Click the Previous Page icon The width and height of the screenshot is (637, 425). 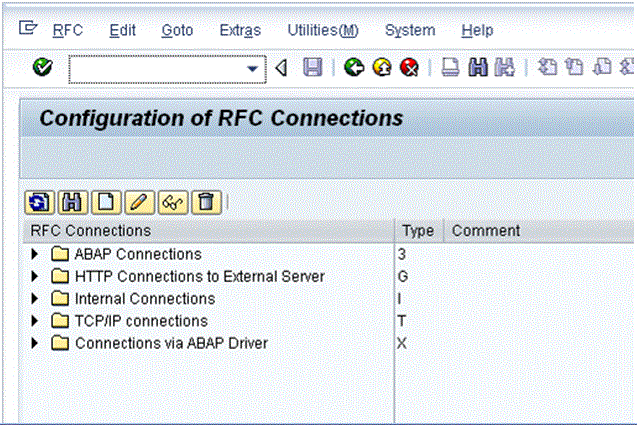[x=574, y=67]
